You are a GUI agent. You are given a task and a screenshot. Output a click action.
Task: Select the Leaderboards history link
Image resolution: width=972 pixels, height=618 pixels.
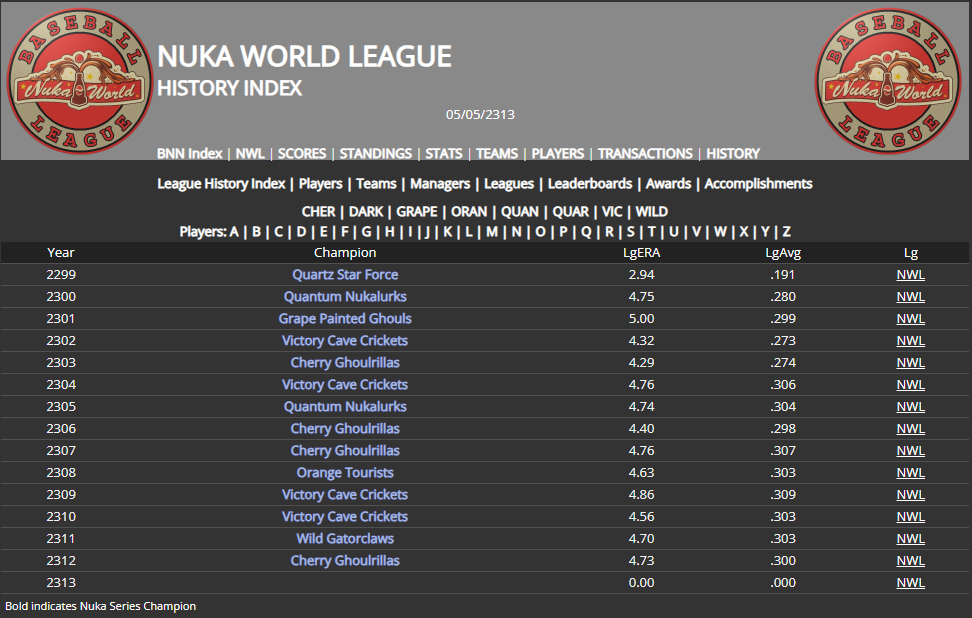click(589, 184)
